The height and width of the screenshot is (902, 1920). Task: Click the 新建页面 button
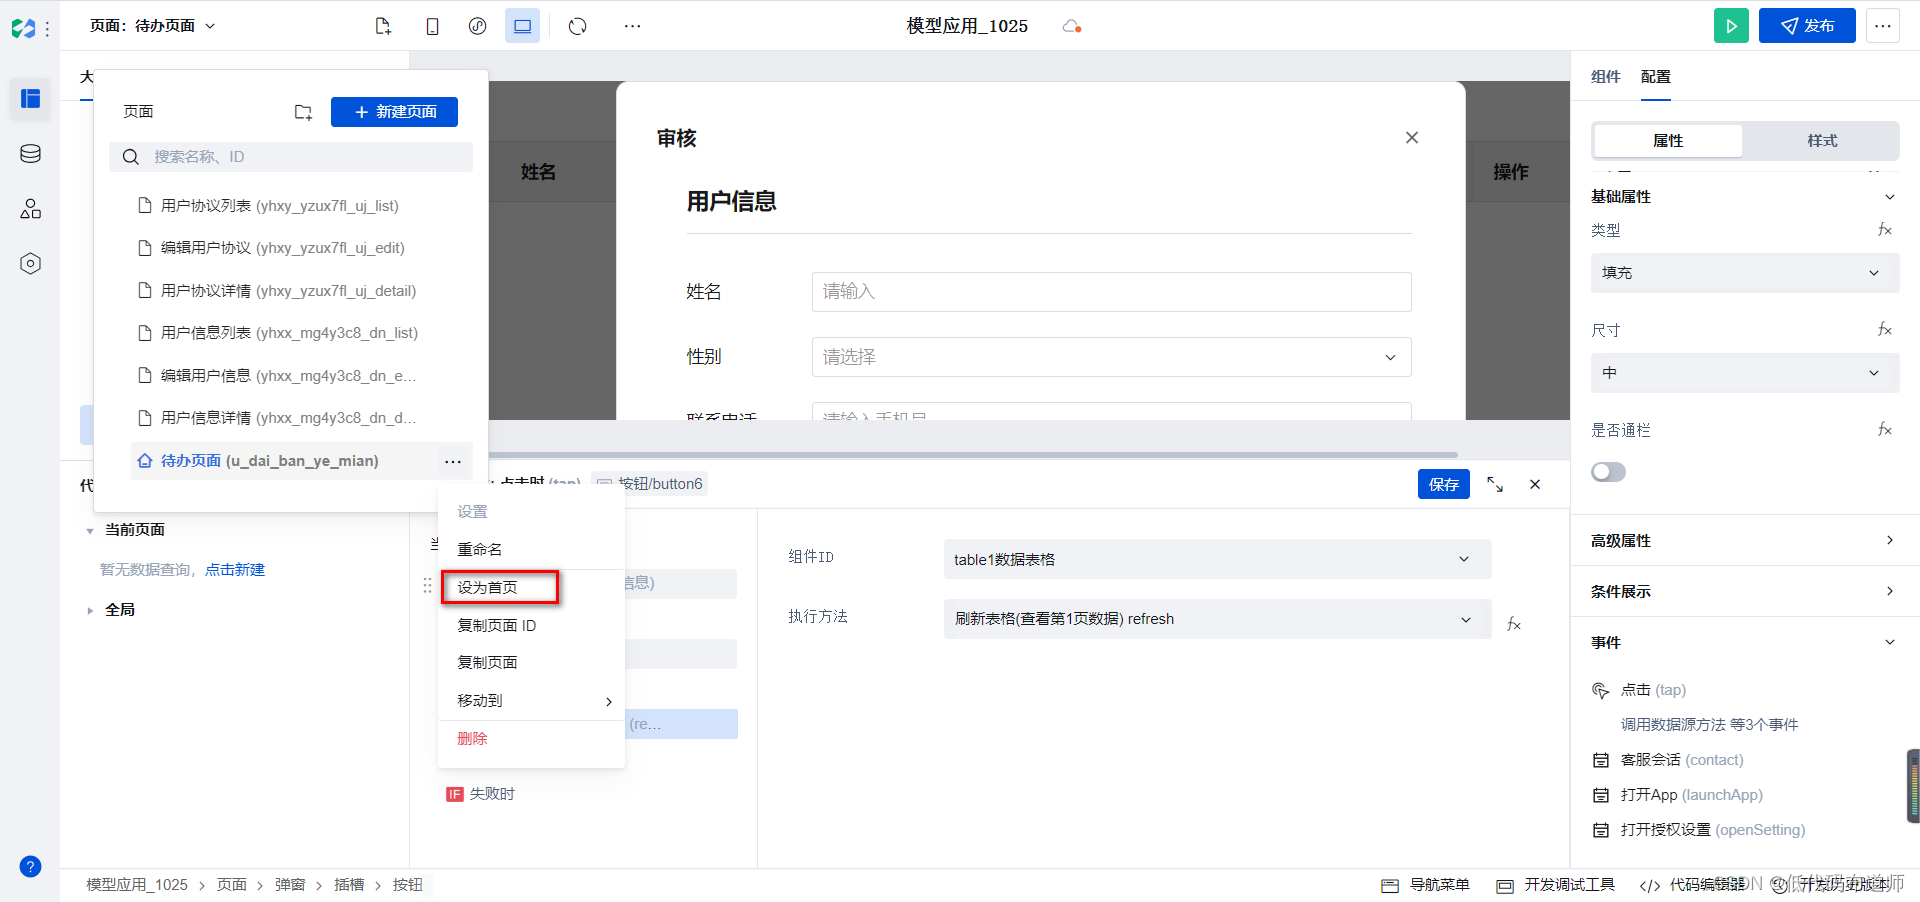394,112
